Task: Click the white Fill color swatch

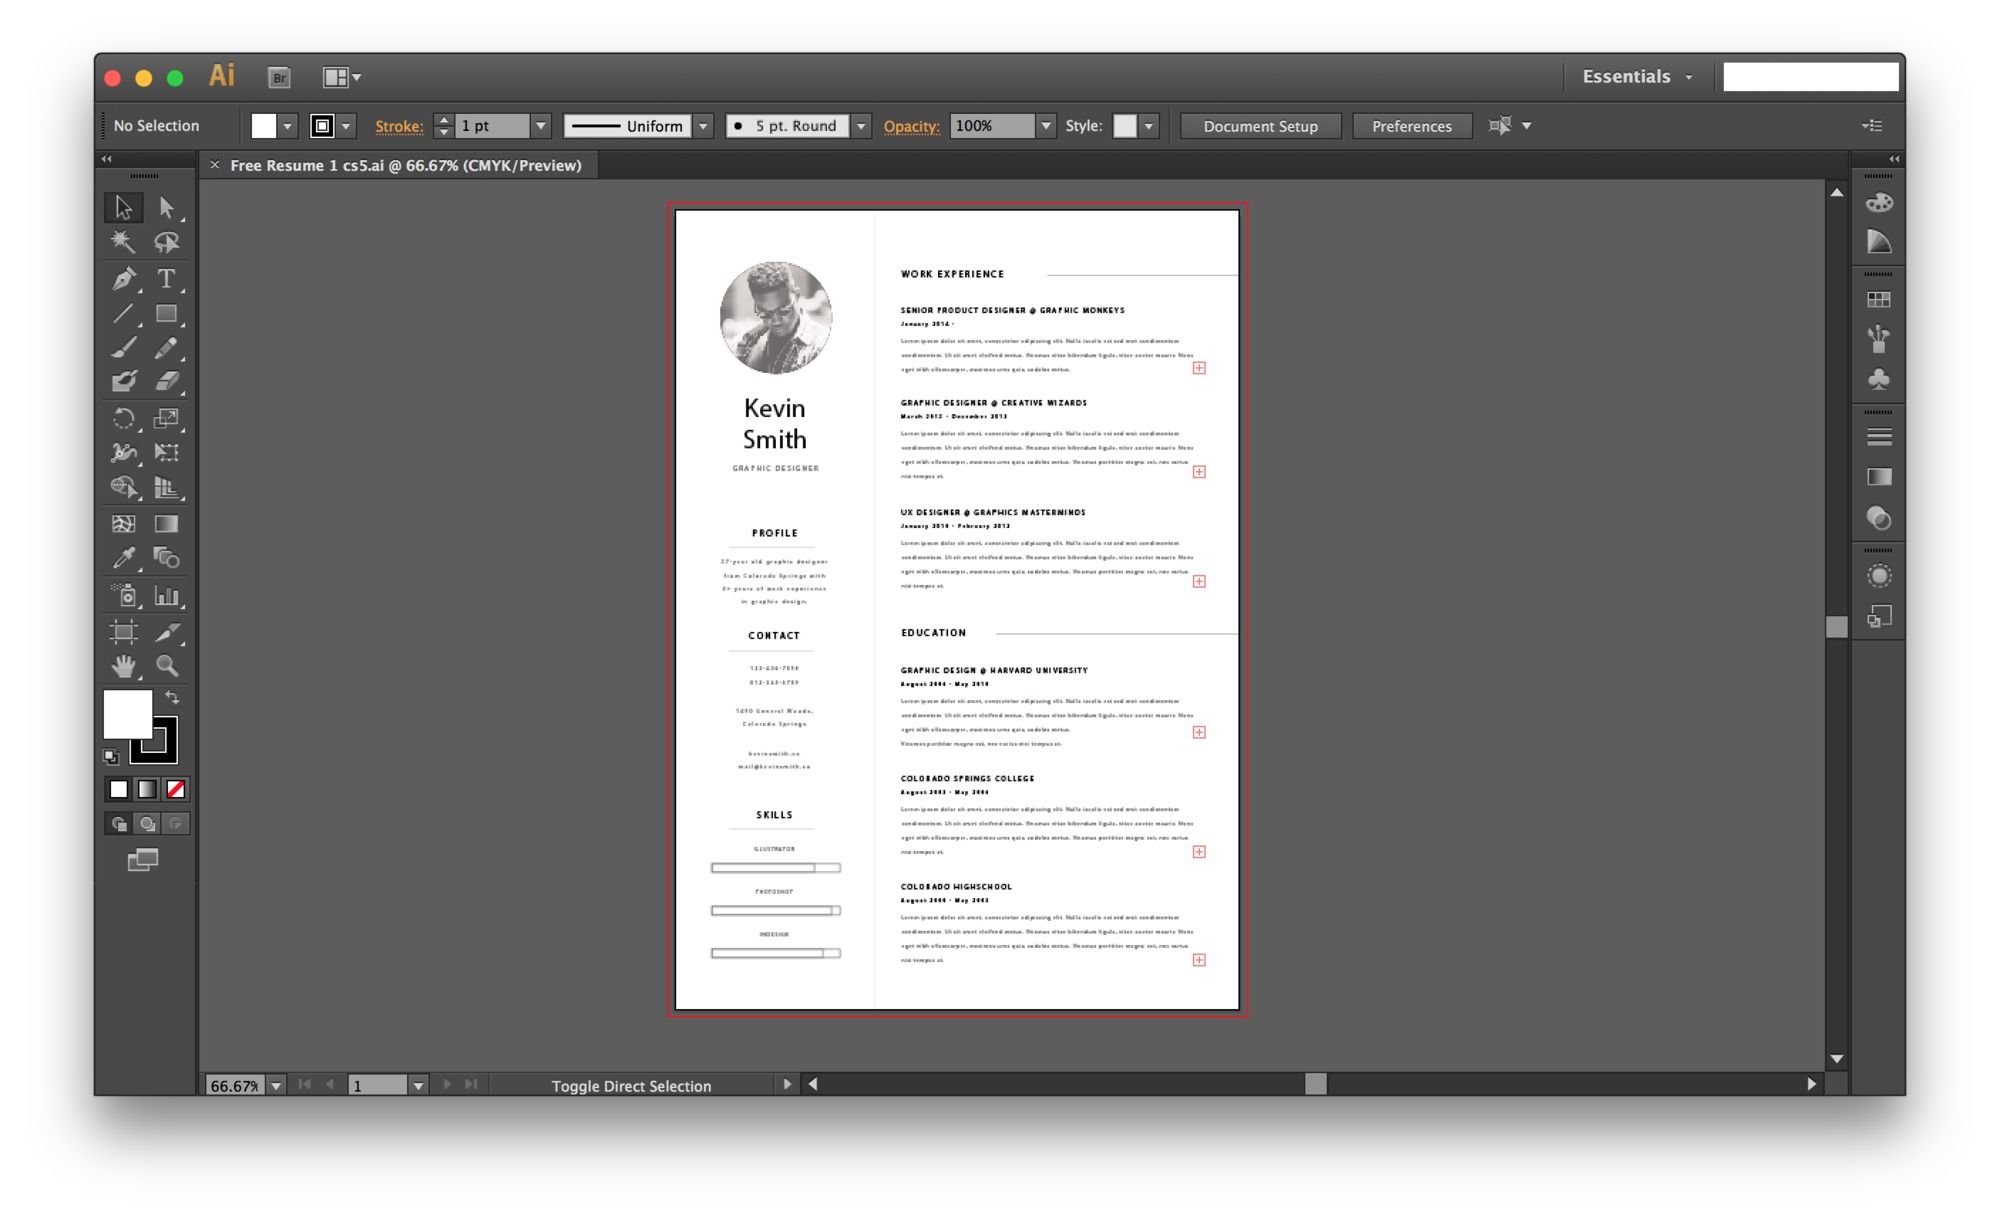Action: [127, 713]
